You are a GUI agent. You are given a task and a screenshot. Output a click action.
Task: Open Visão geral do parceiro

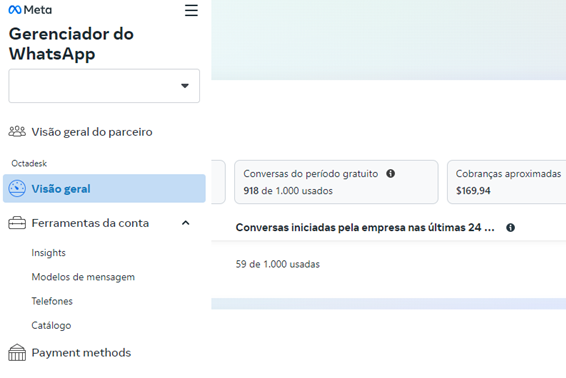click(92, 132)
